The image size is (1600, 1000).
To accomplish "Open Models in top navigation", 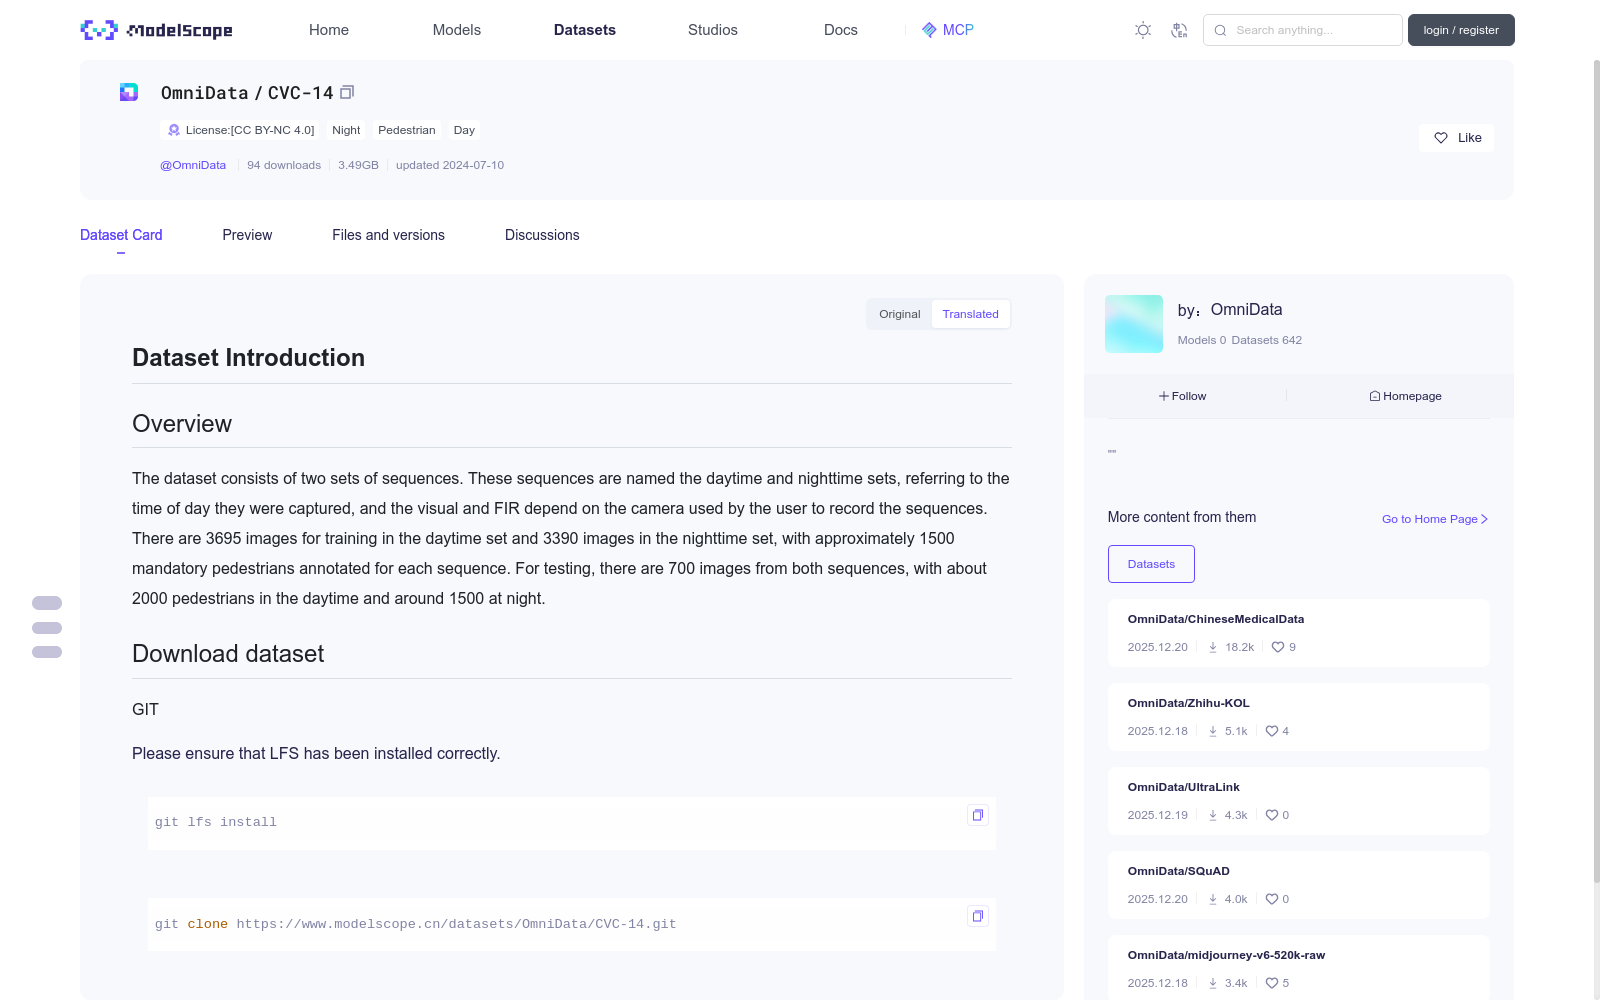I will (x=457, y=30).
